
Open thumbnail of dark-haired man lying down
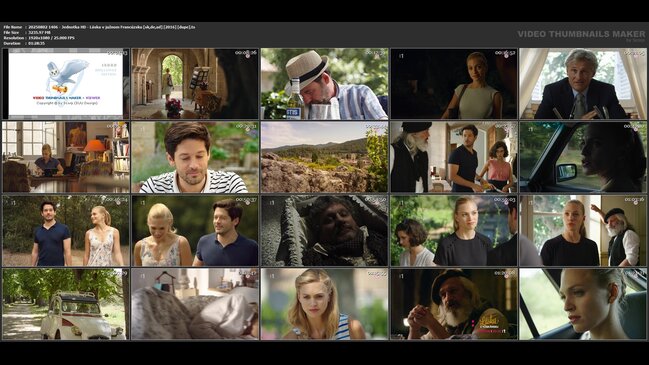tap(324, 231)
